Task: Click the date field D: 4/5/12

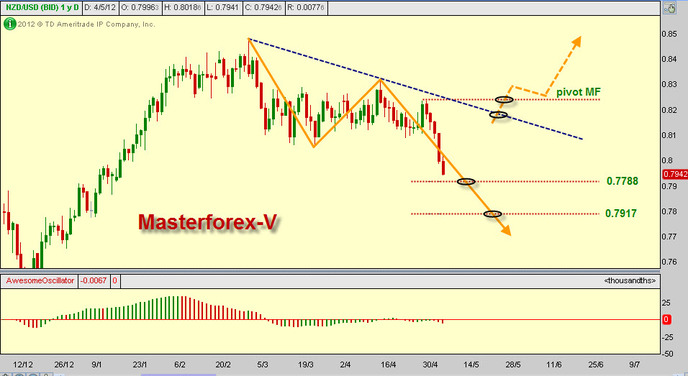Action: pos(100,7)
